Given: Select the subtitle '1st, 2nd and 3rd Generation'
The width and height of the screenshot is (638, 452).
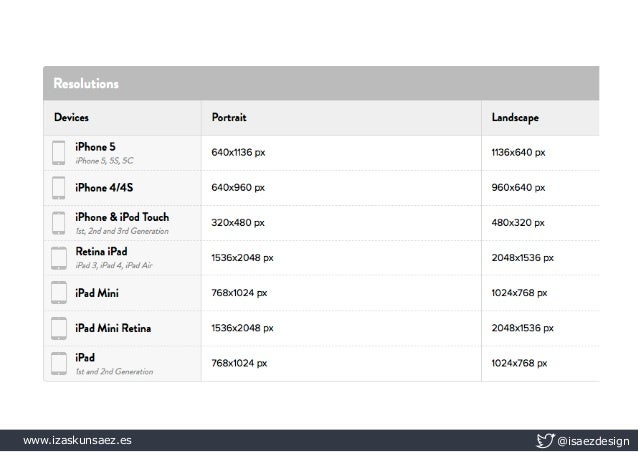Looking at the screenshot, I should coord(122,231).
